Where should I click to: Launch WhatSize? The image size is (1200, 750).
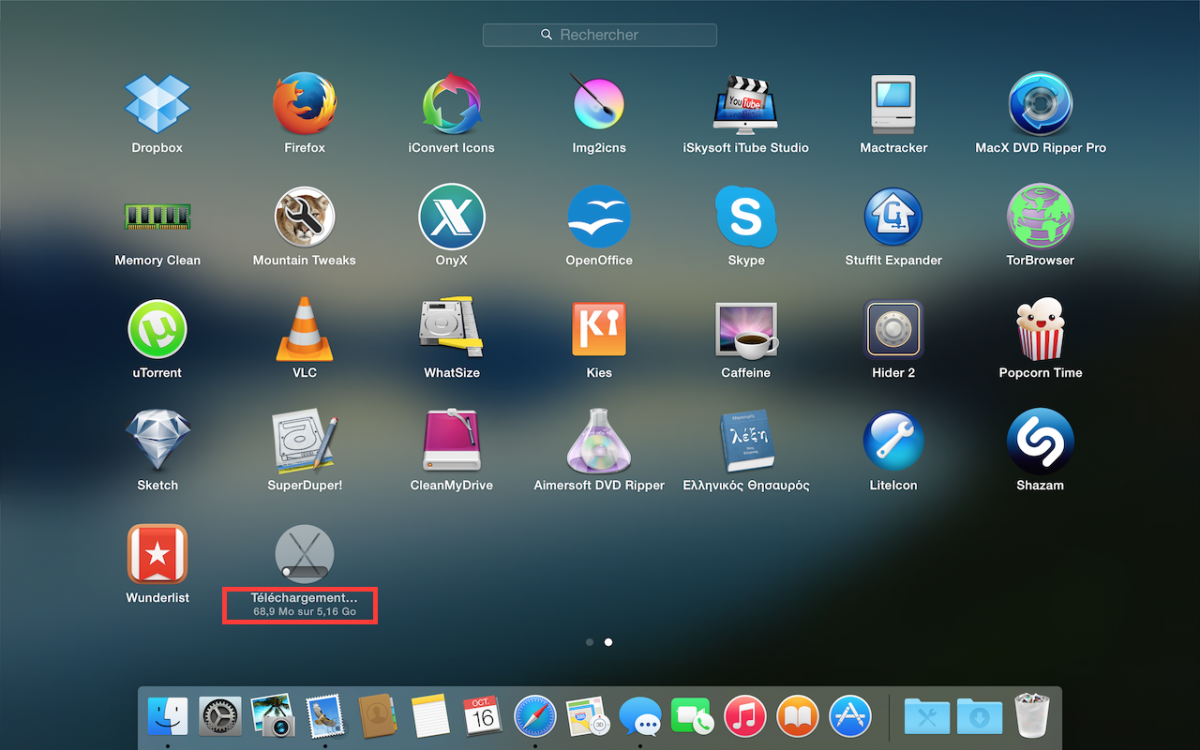(452, 329)
